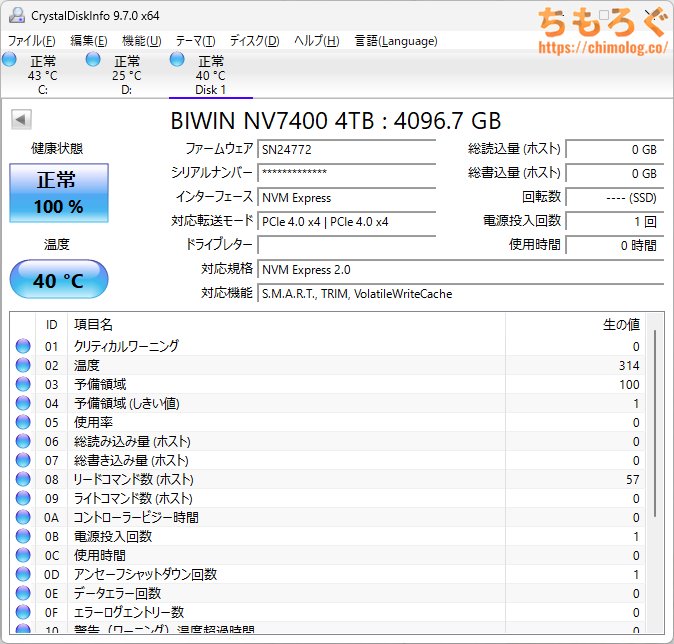Click the disk title BIWIN NV7400 4TB
The width and height of the screenshot is (674, 644).
click(x=336, y=121)
